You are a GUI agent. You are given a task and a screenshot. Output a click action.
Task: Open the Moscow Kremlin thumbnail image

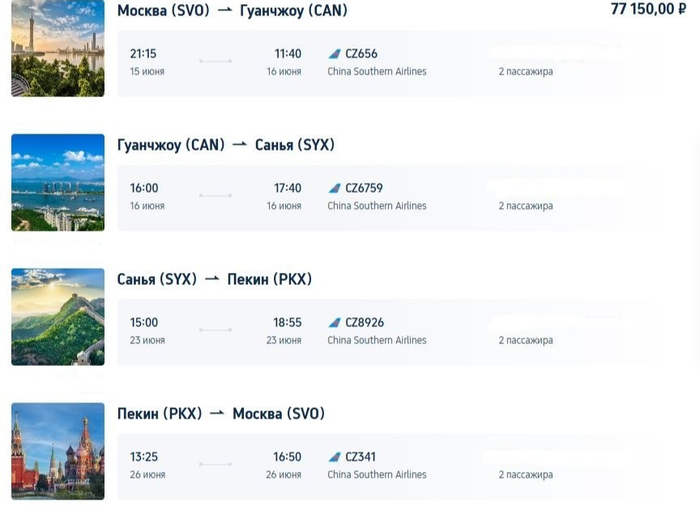coord(57,452)
